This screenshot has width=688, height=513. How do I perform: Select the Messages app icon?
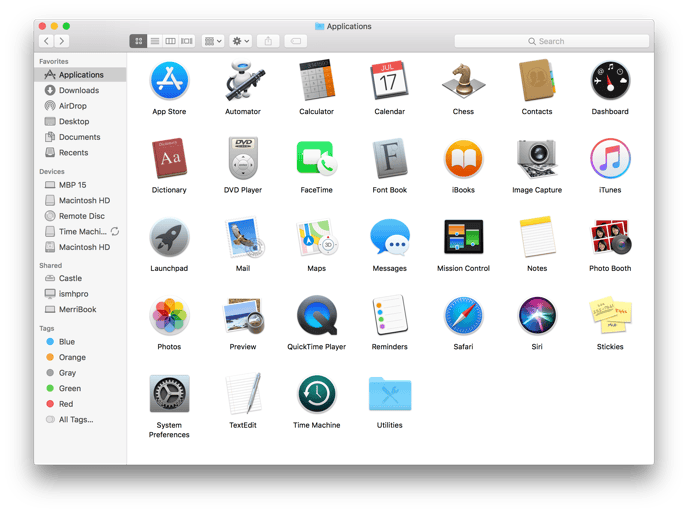[390, 237]
